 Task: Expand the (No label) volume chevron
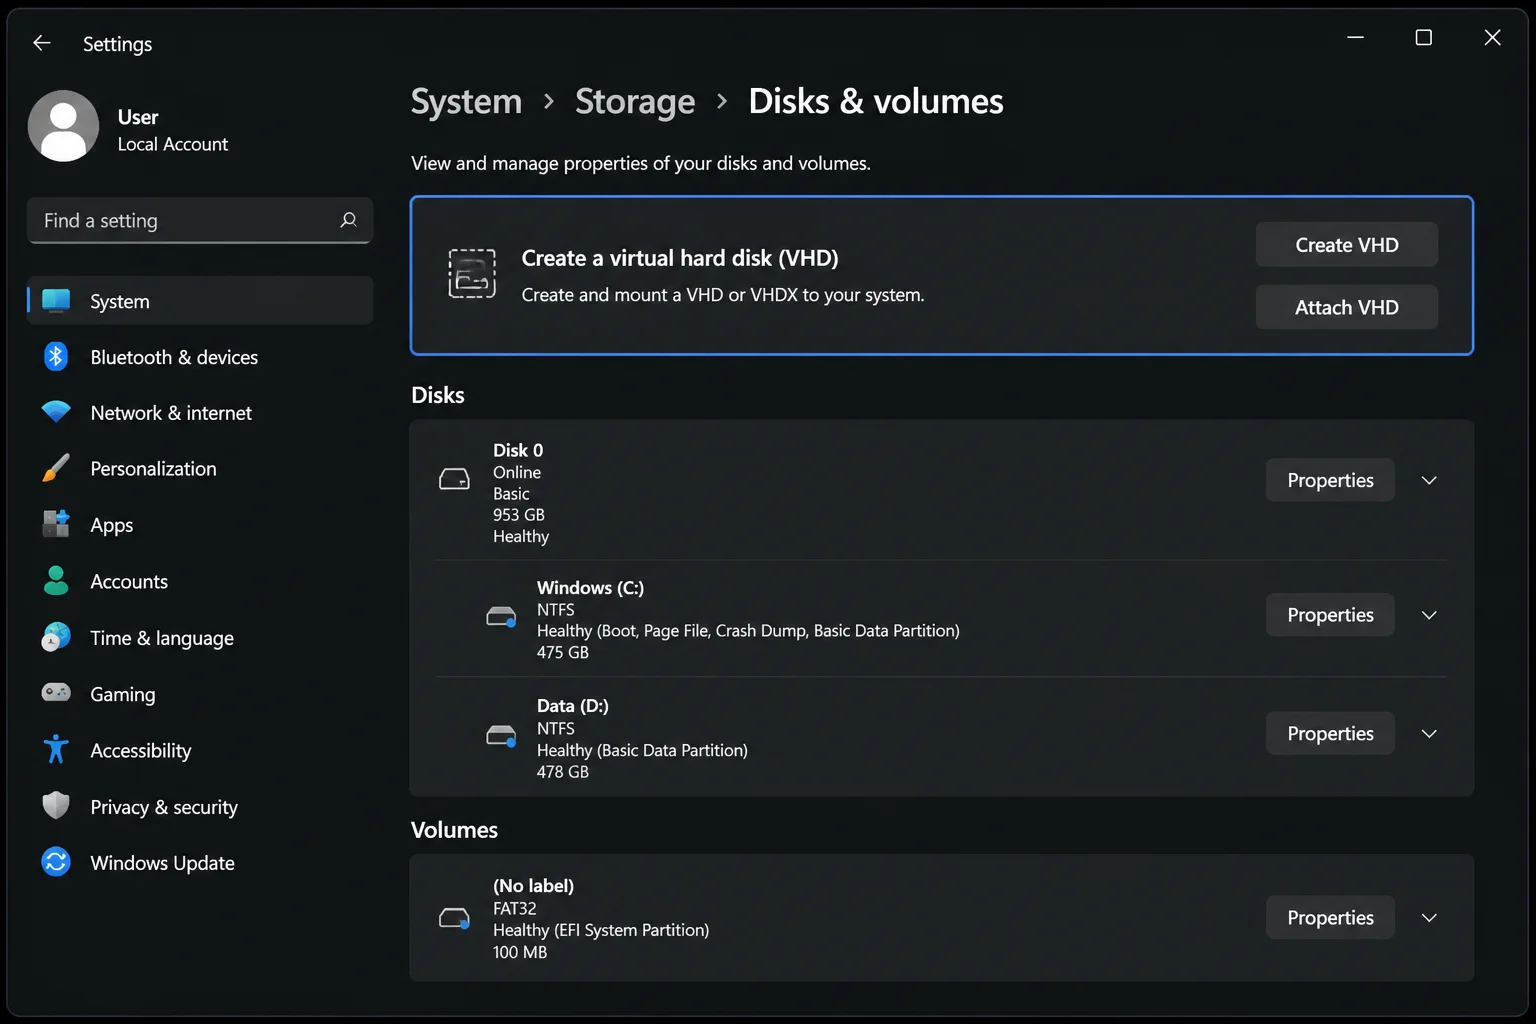click(1429, 918)
